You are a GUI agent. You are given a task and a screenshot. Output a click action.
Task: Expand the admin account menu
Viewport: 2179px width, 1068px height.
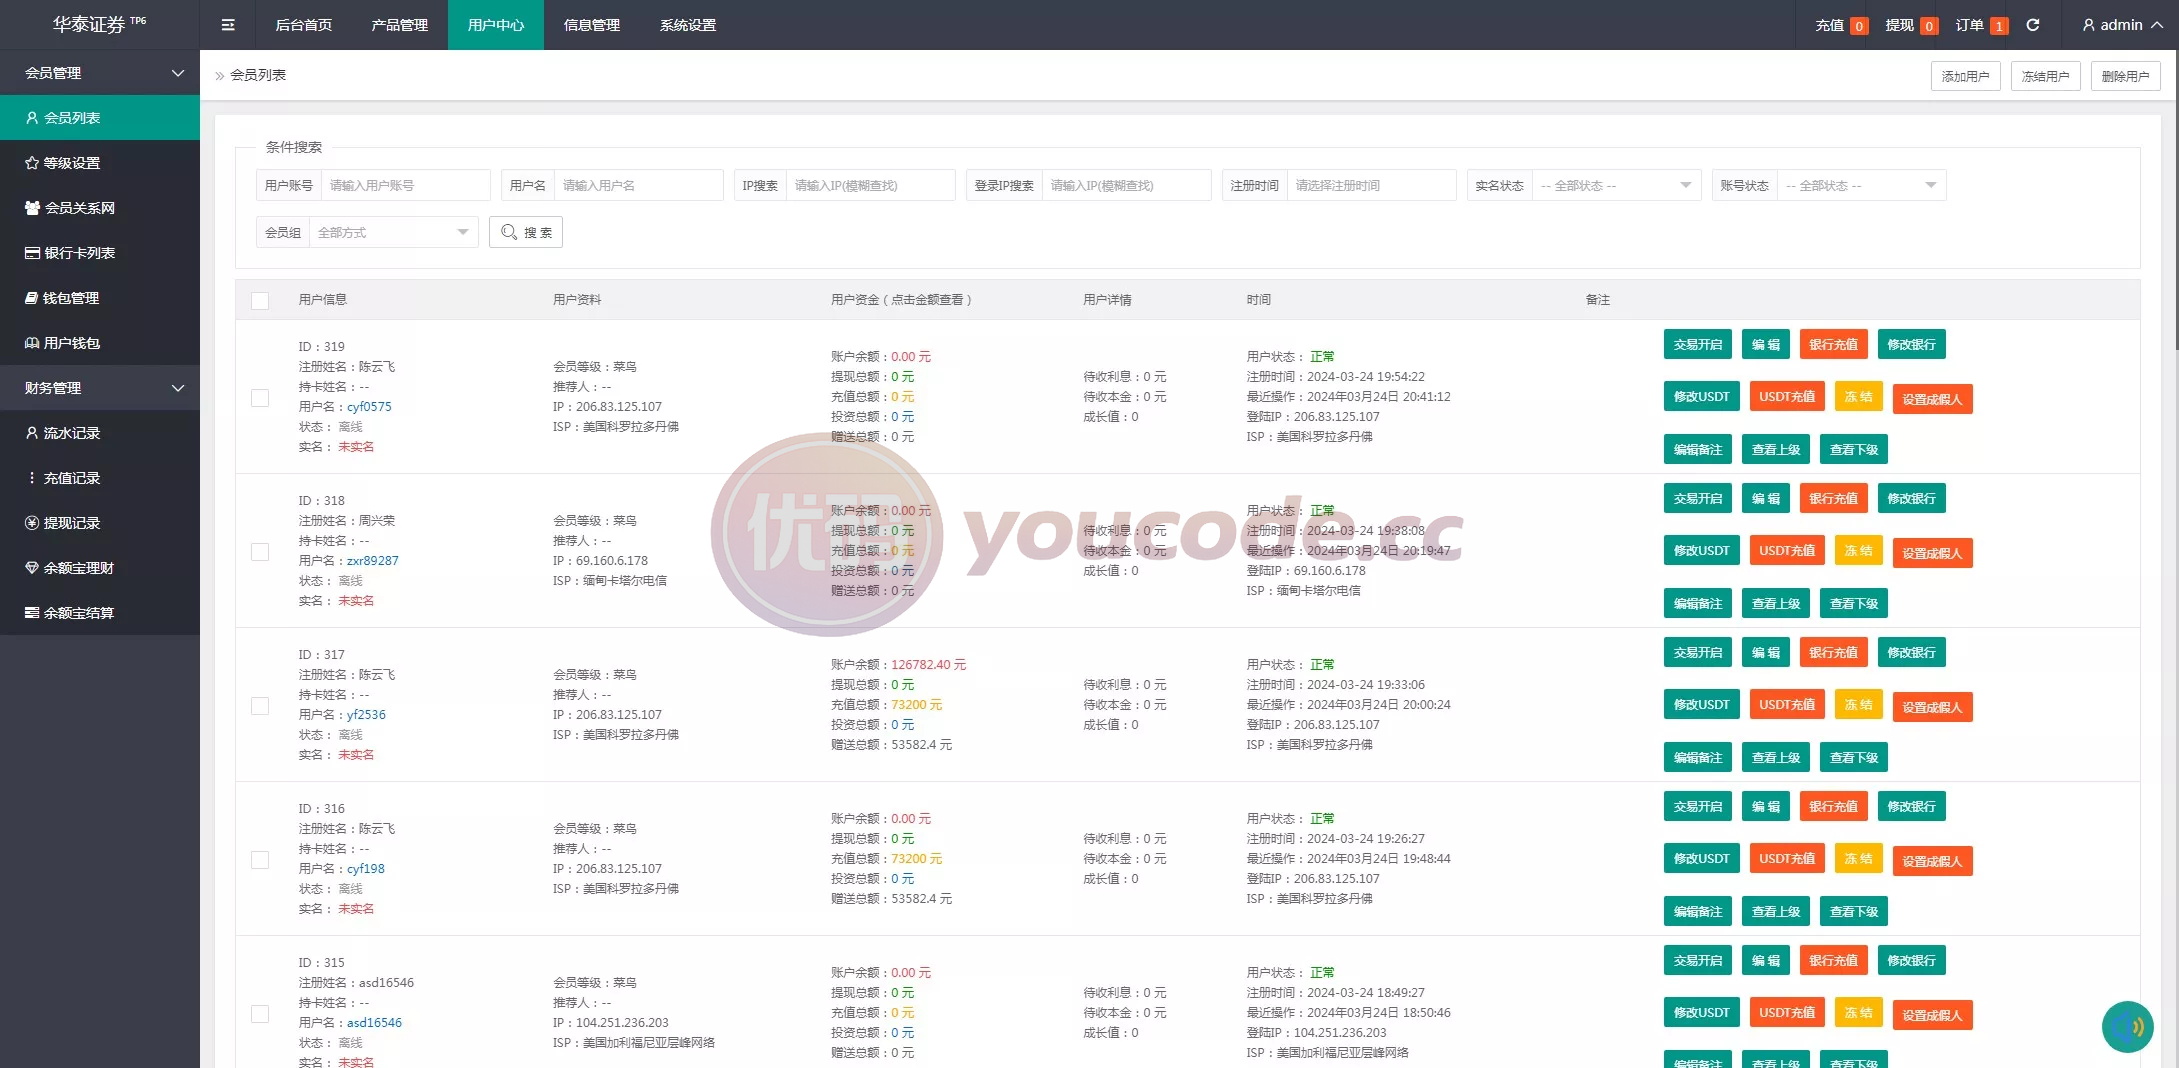2121,25
